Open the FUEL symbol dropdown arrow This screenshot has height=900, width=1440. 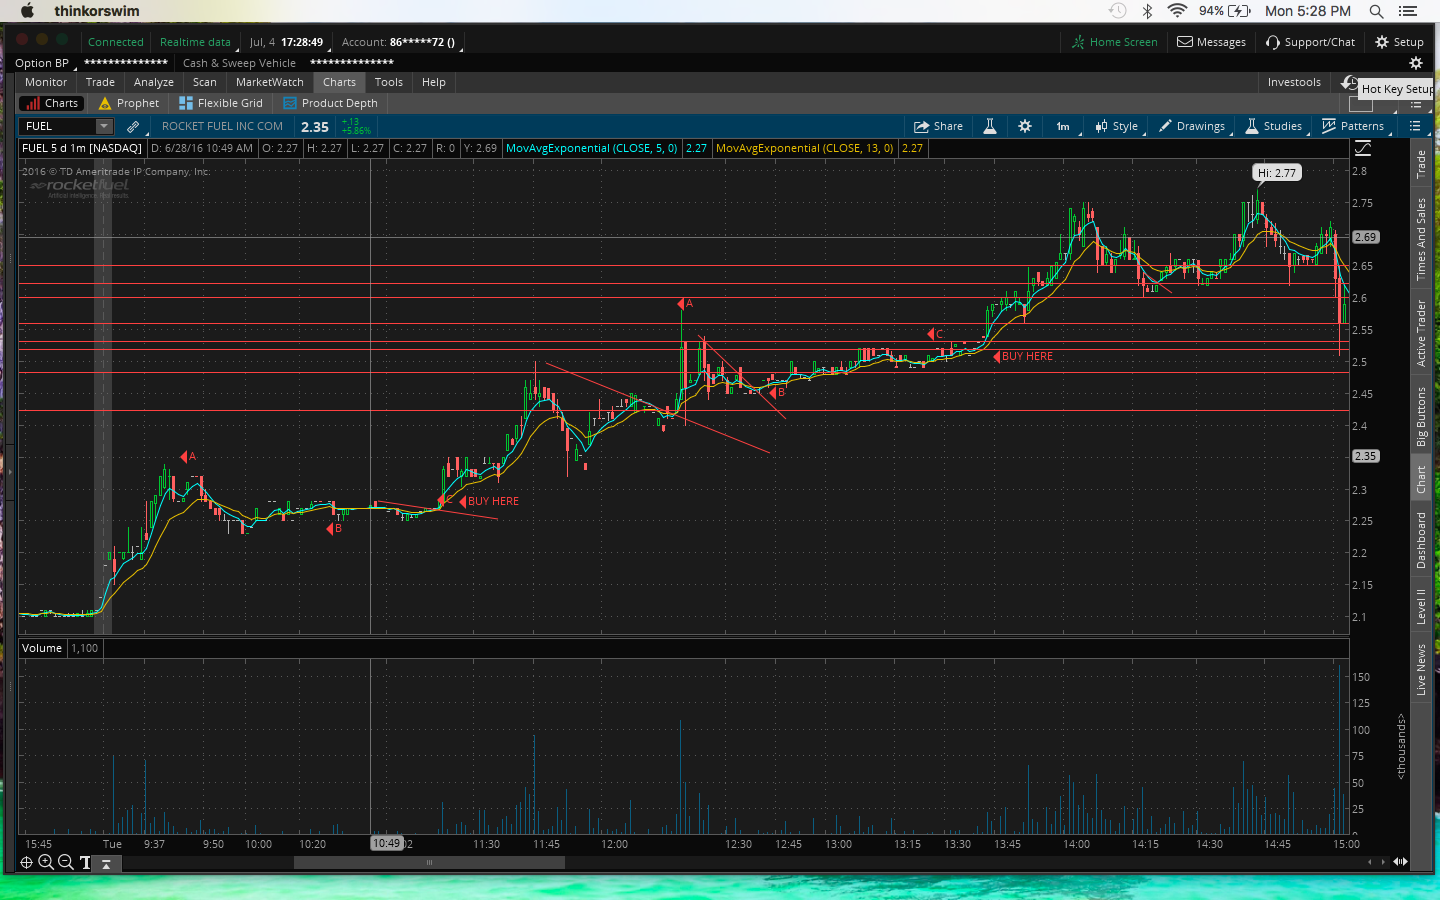click(x=104, y=126)
